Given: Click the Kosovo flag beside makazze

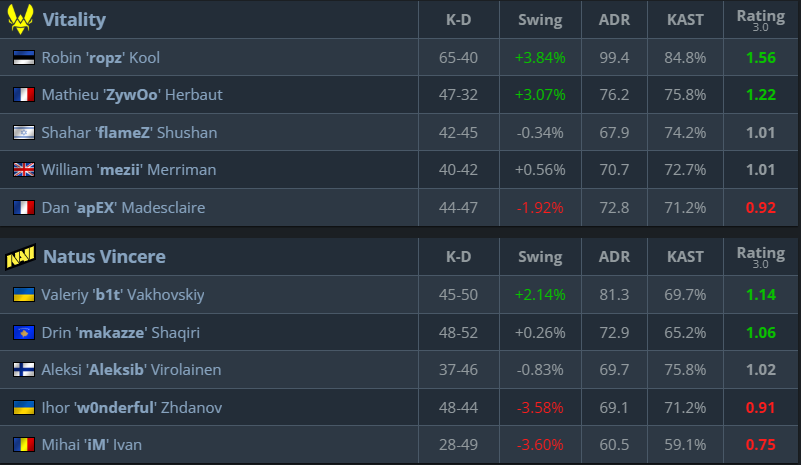Looking at the screenshot, I should (23, 332).
